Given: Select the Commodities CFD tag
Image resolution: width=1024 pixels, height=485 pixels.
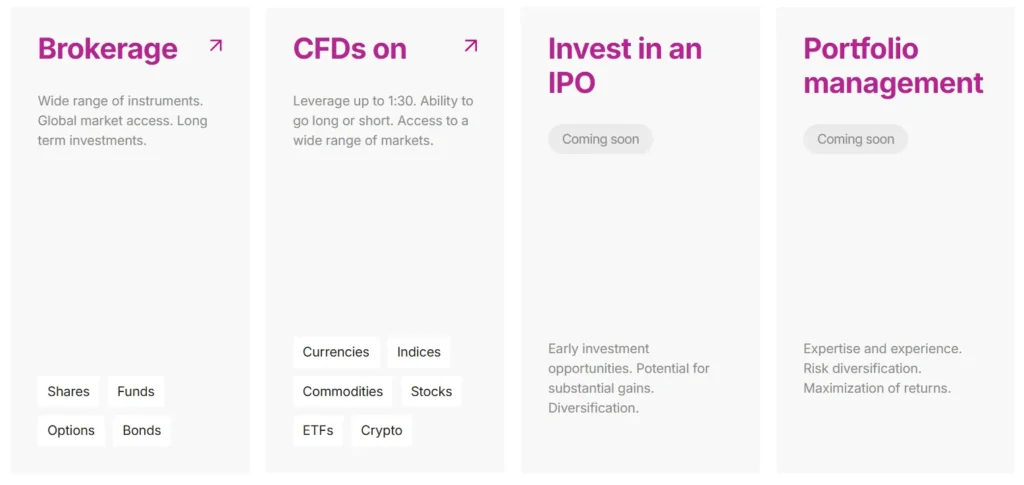Looking at the screenshot, I should click(x=343, y=391).
